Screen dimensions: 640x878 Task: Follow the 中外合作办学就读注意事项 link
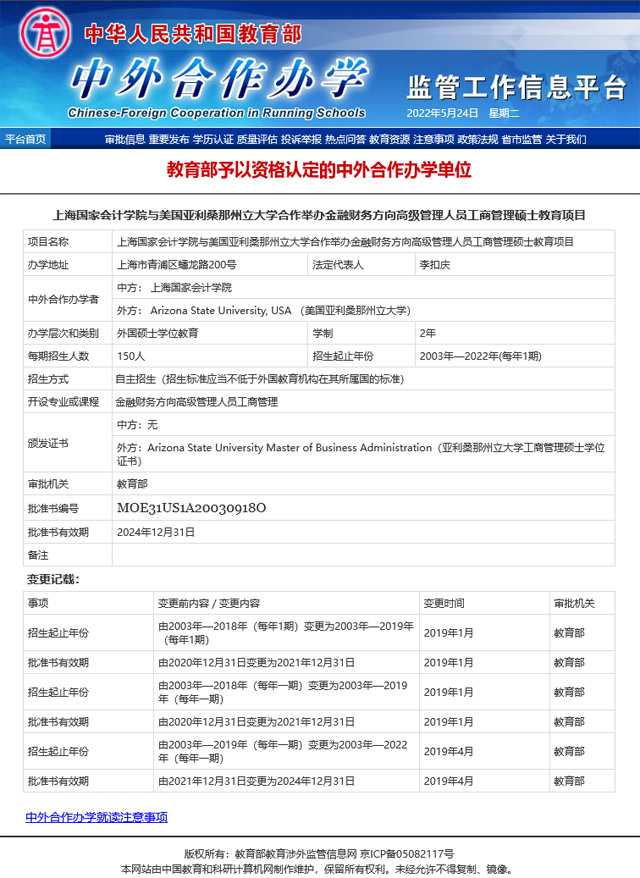click(96, 817)
